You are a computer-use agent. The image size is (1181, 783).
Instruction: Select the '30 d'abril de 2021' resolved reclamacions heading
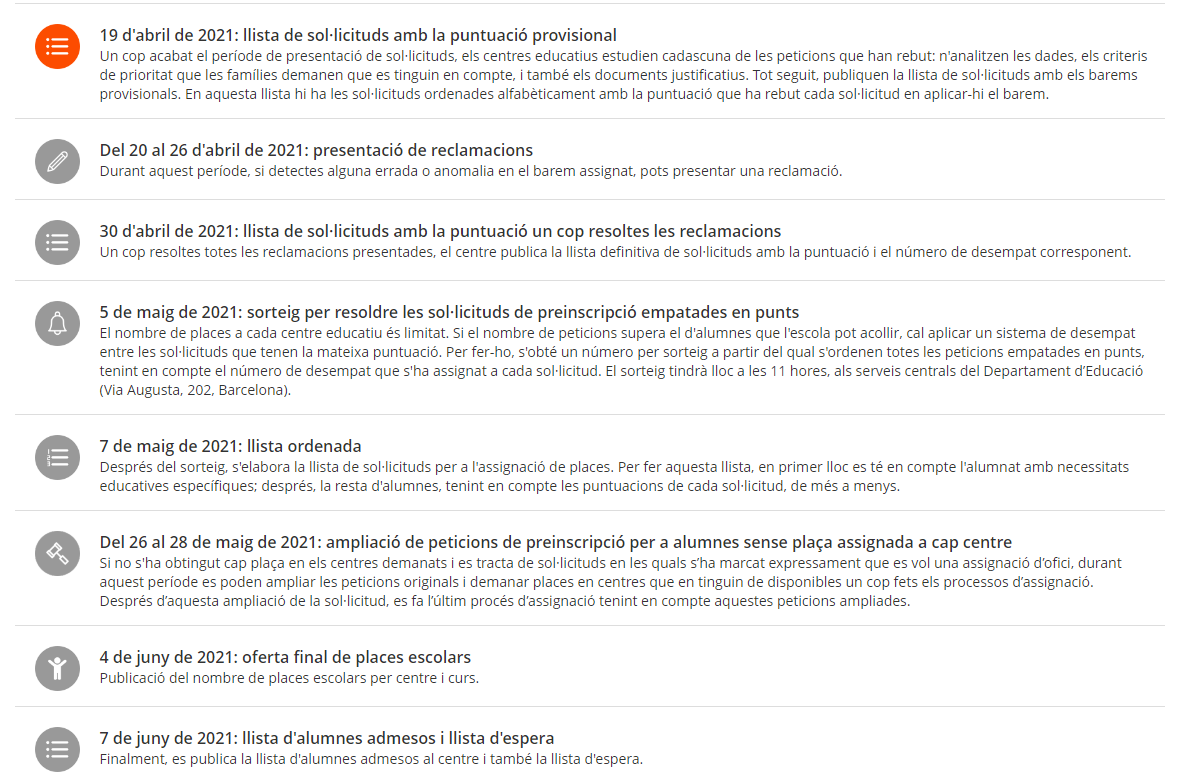[x=440, y=232]
